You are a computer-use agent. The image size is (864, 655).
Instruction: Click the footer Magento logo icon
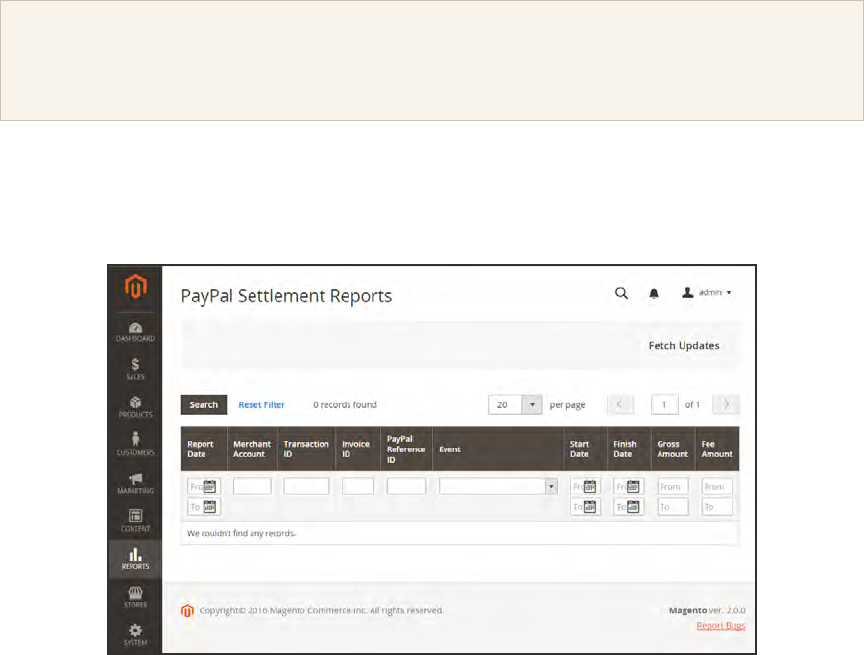tap(187, 610)
